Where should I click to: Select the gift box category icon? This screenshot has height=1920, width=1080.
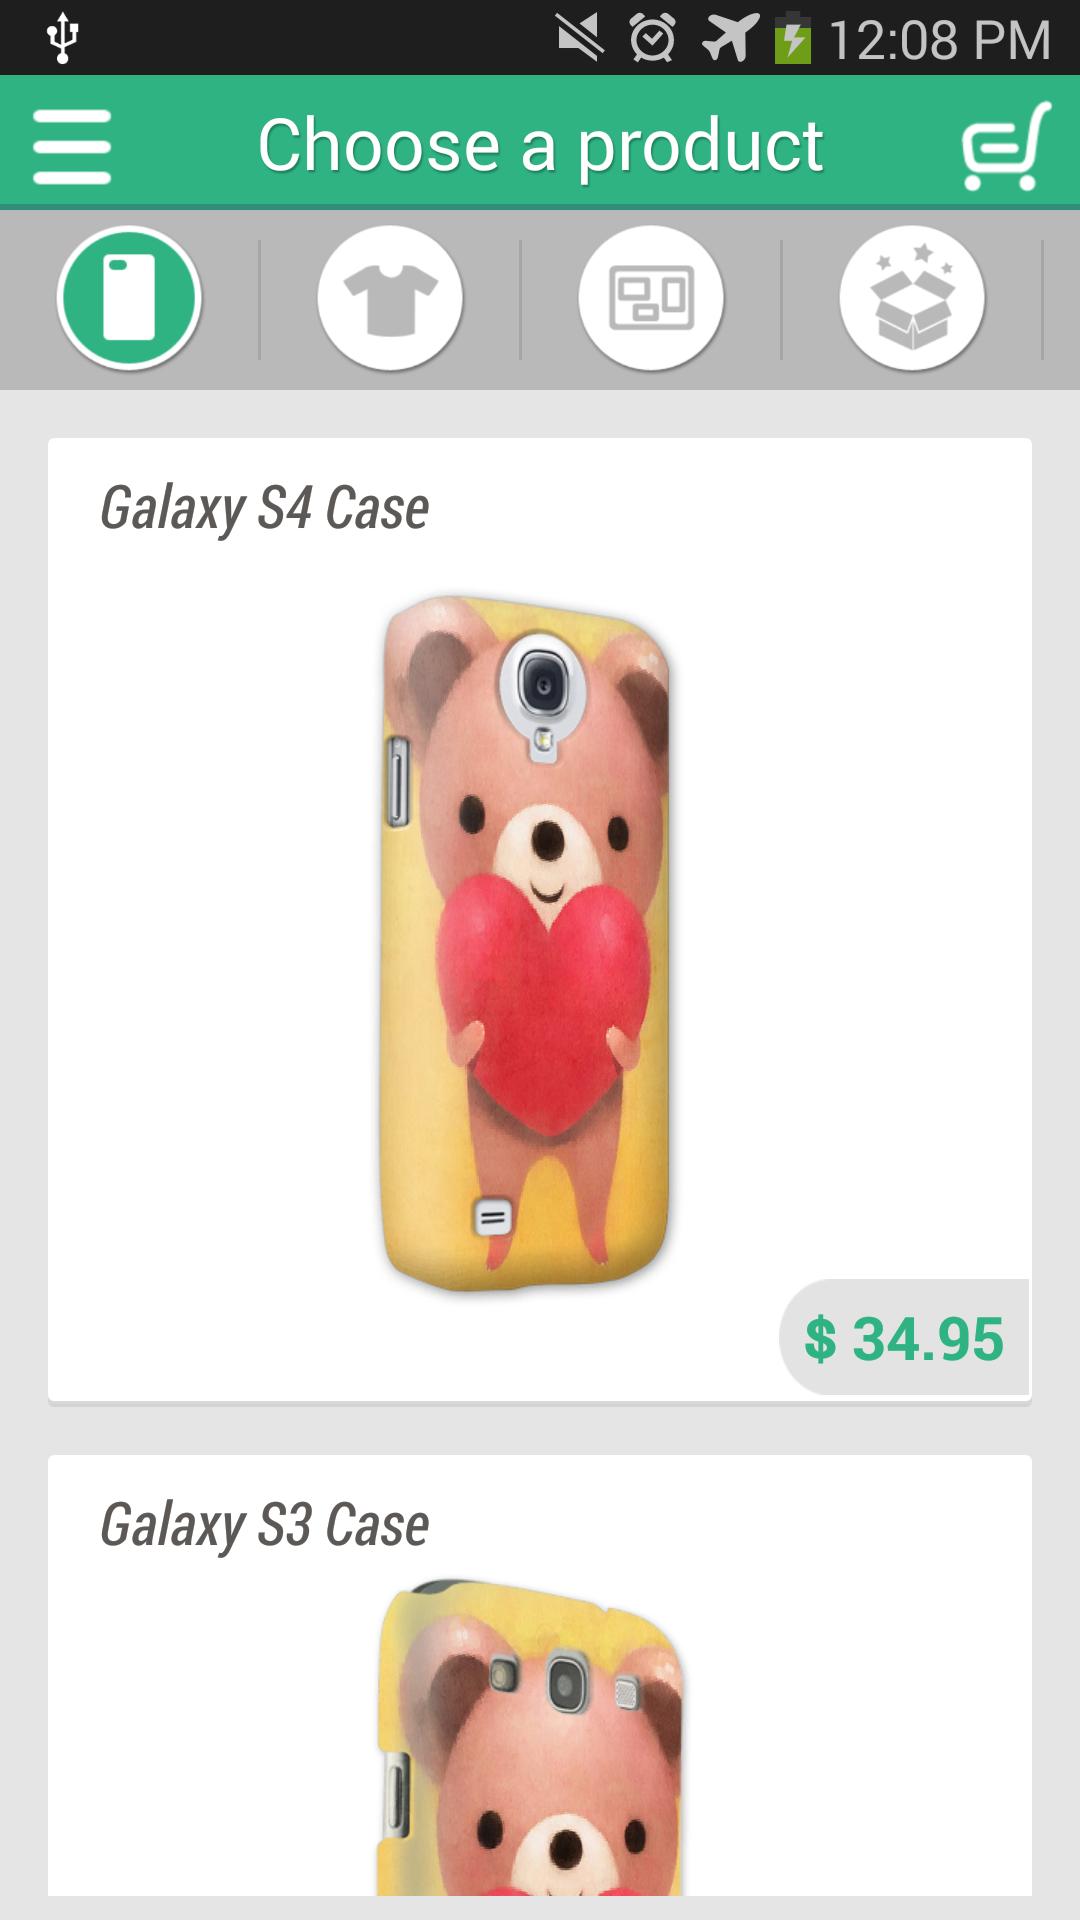click(x=912, y=298)
